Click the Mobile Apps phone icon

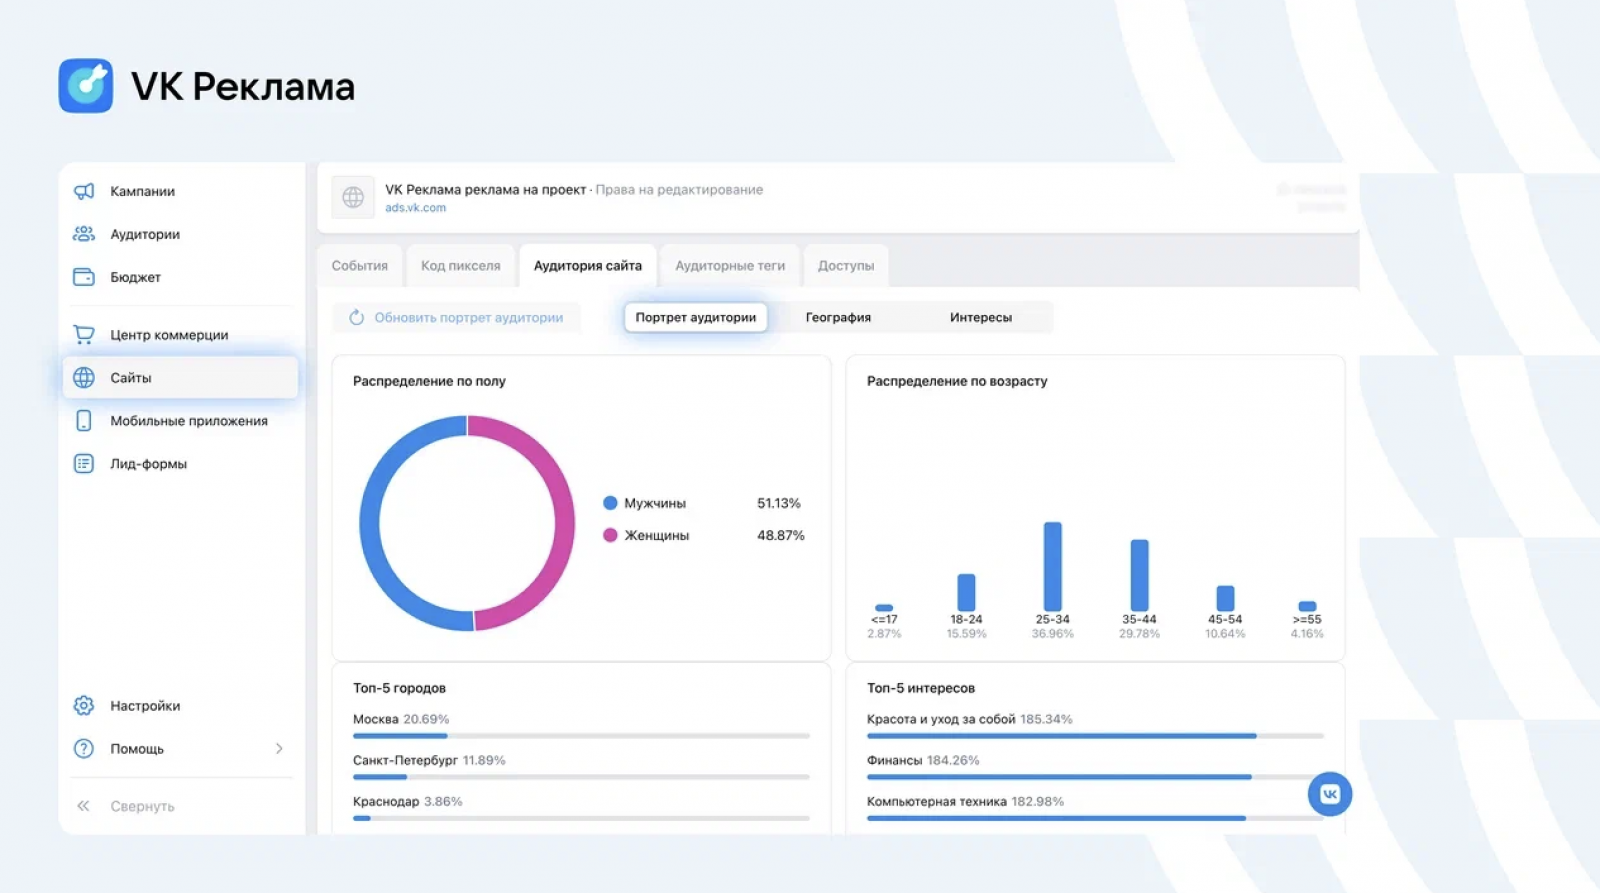coord(84,421)
